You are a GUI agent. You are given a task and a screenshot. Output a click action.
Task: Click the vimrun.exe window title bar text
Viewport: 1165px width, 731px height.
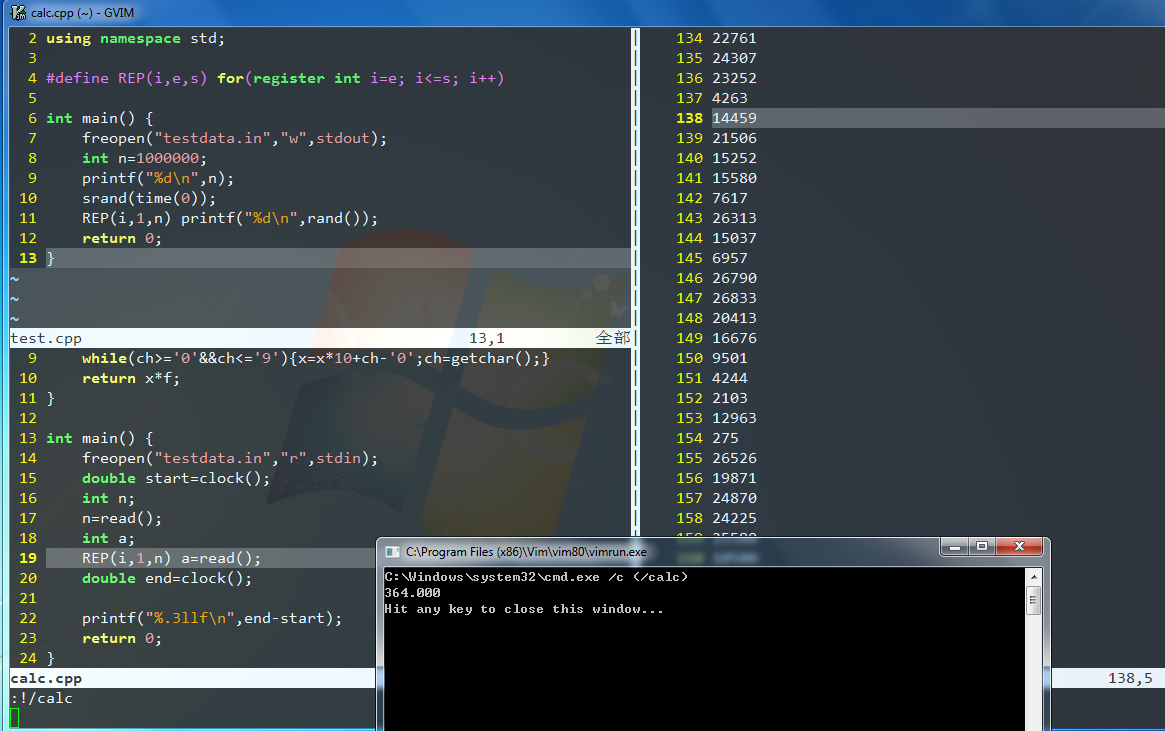click(x=526, y=552)
